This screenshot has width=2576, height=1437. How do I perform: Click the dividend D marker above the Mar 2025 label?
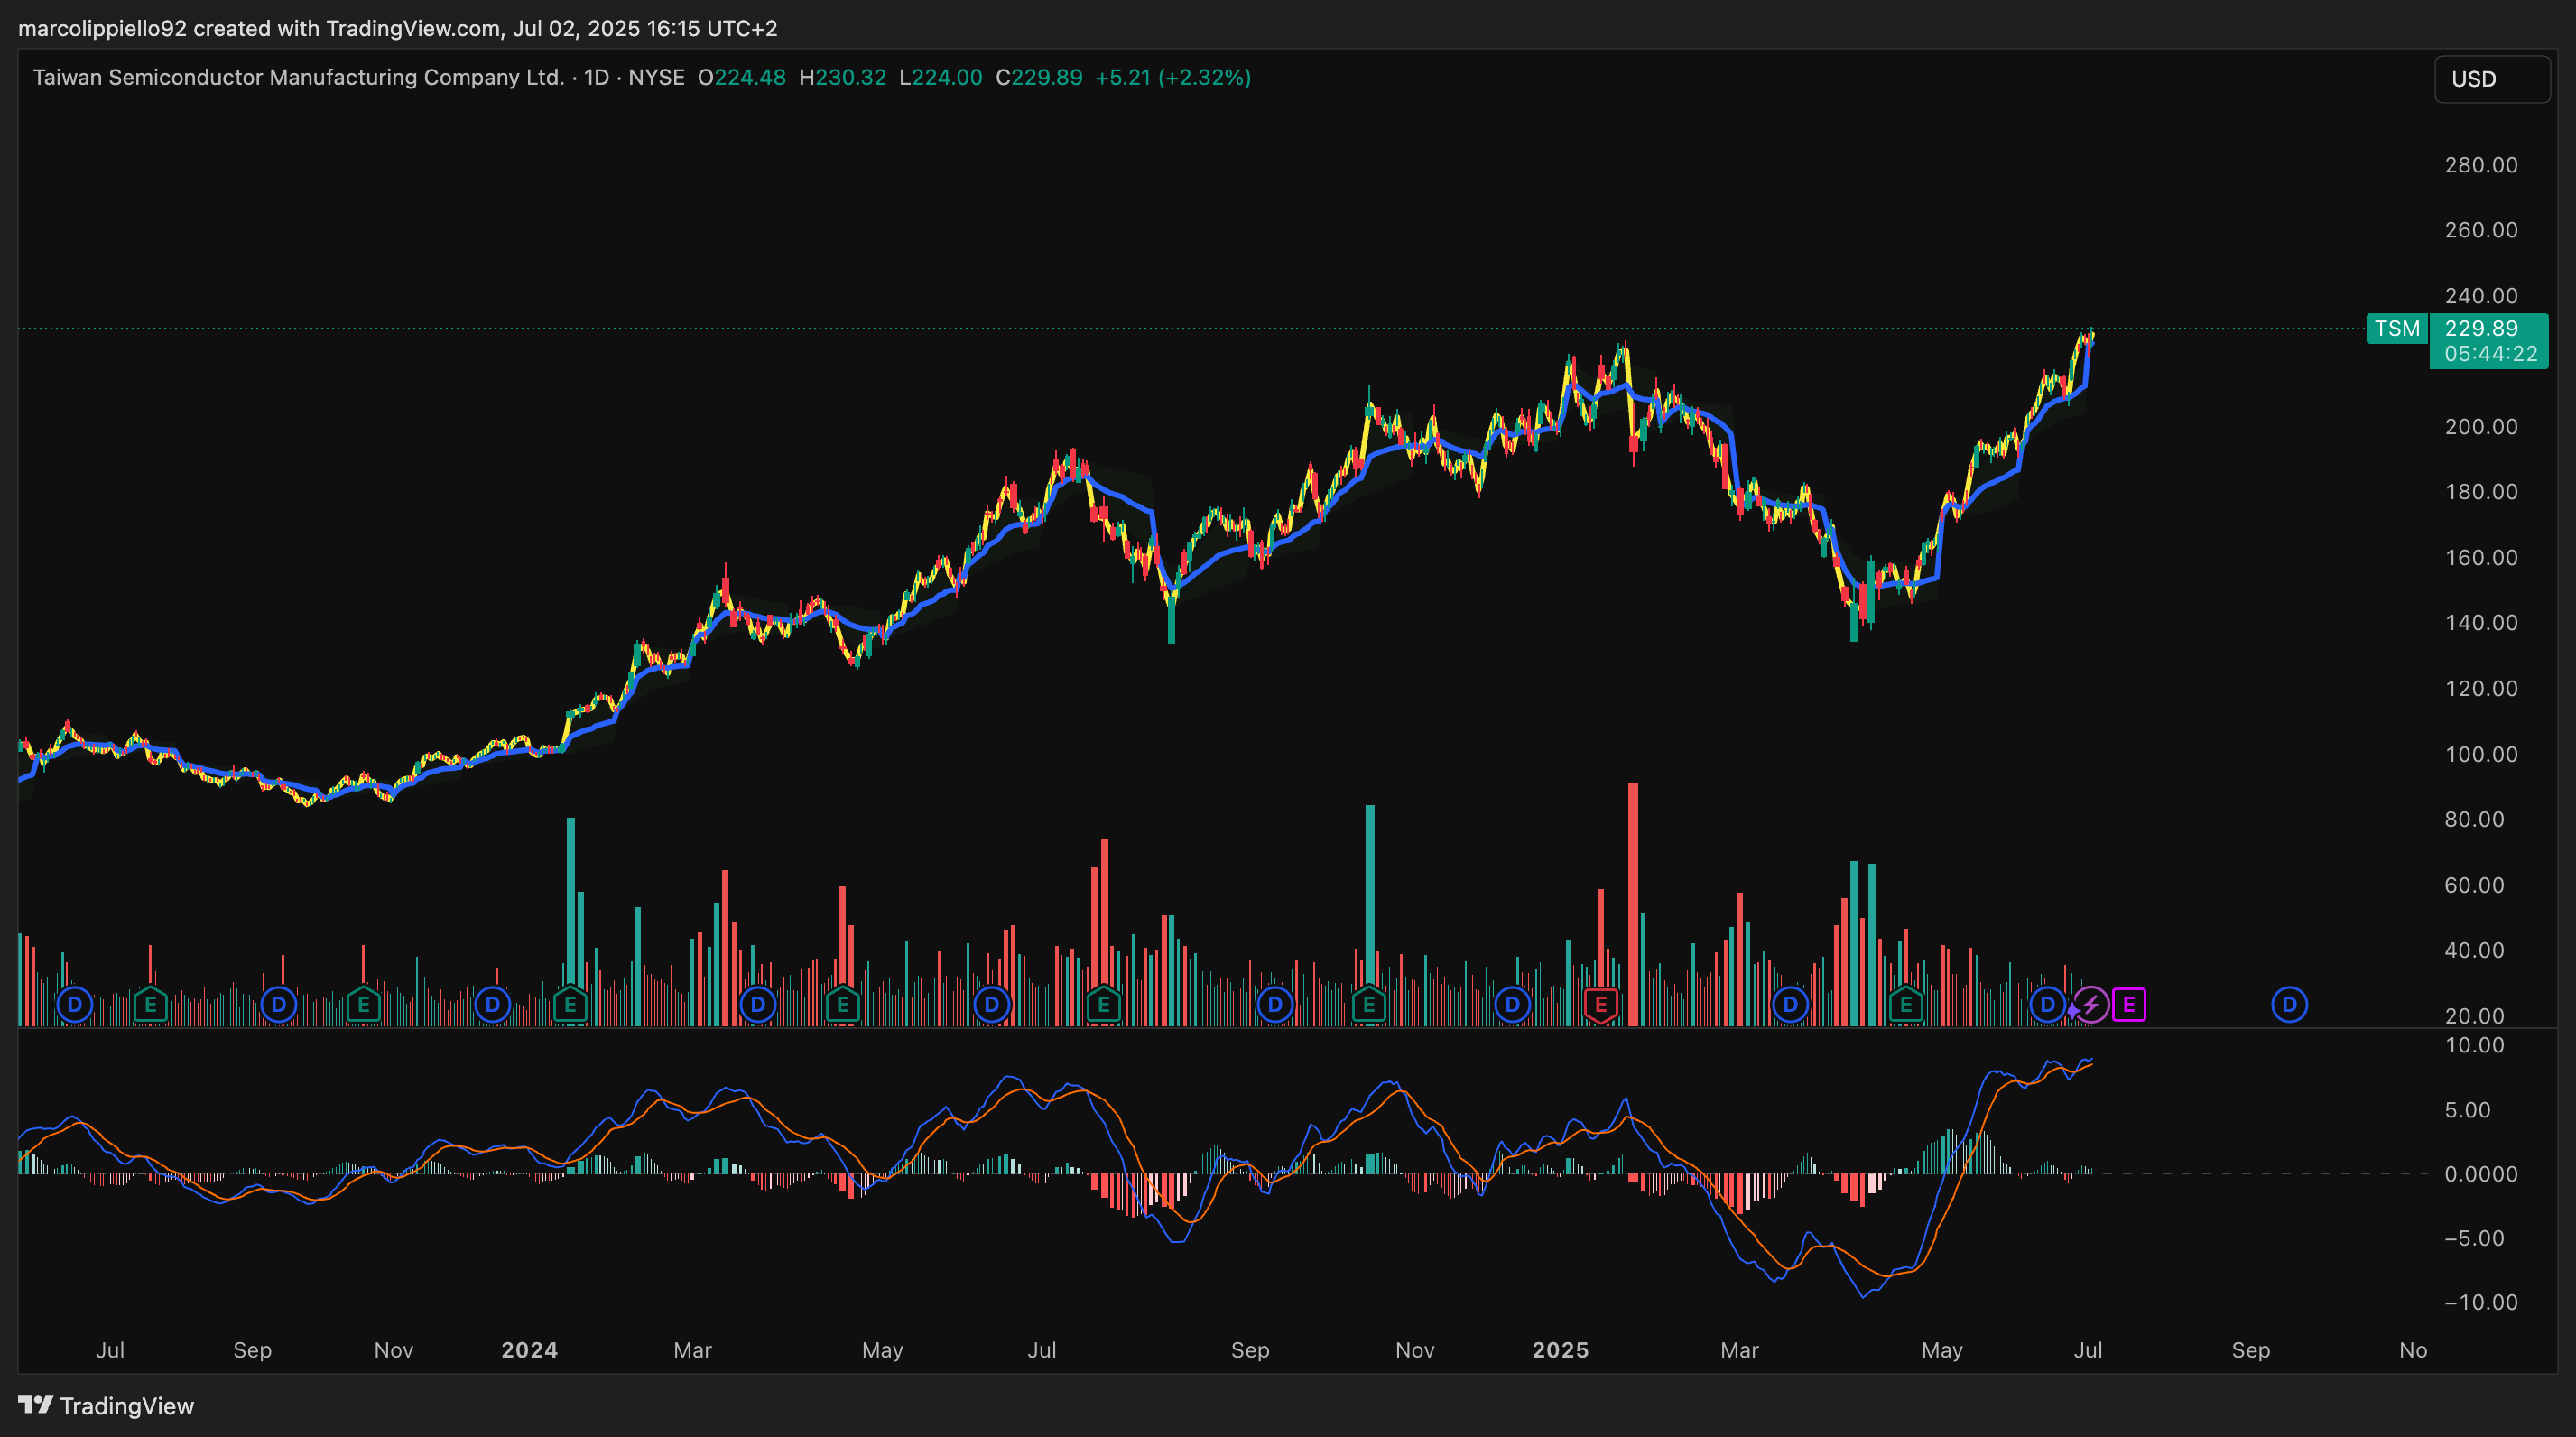pos(1790,1004)
